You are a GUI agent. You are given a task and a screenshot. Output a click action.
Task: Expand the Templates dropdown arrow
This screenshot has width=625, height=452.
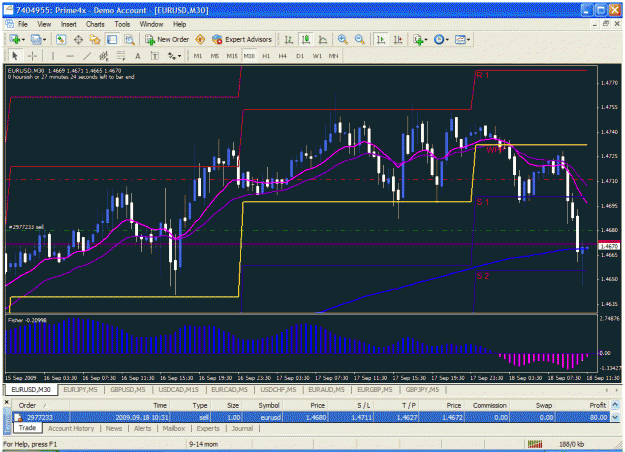click(468, 40)
